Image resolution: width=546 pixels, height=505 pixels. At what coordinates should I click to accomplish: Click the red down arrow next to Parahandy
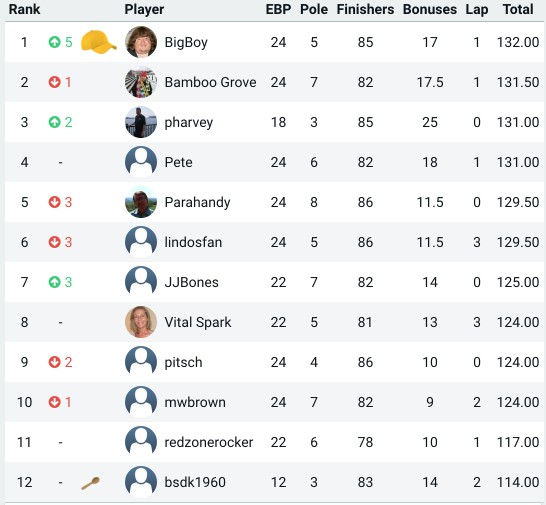pos(54,202)
